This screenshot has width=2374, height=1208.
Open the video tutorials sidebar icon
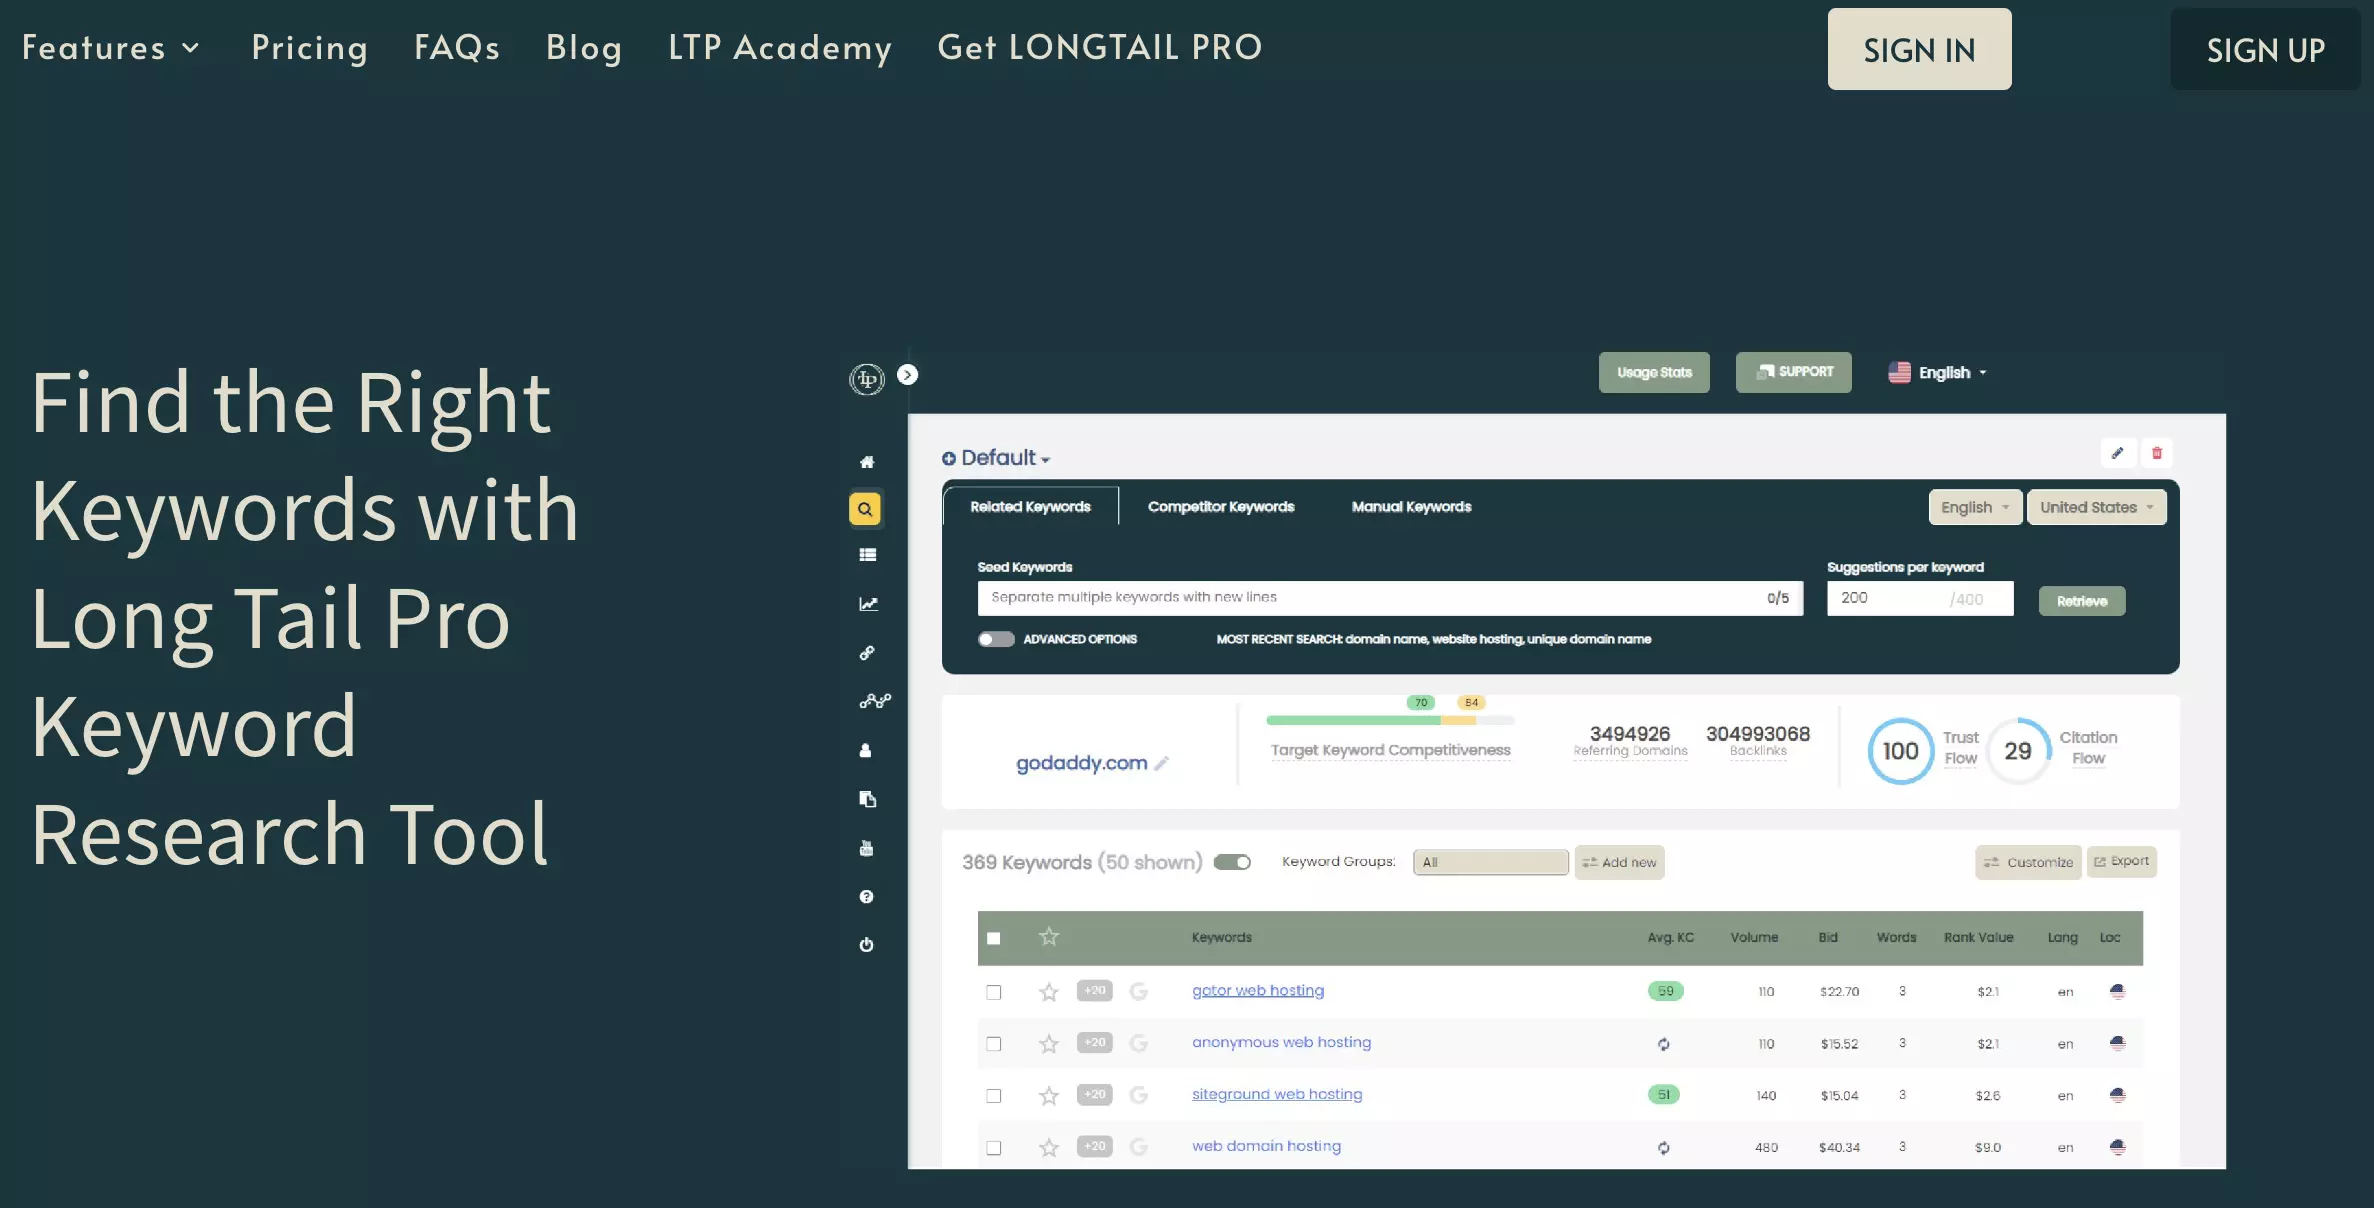pos(866,848)
